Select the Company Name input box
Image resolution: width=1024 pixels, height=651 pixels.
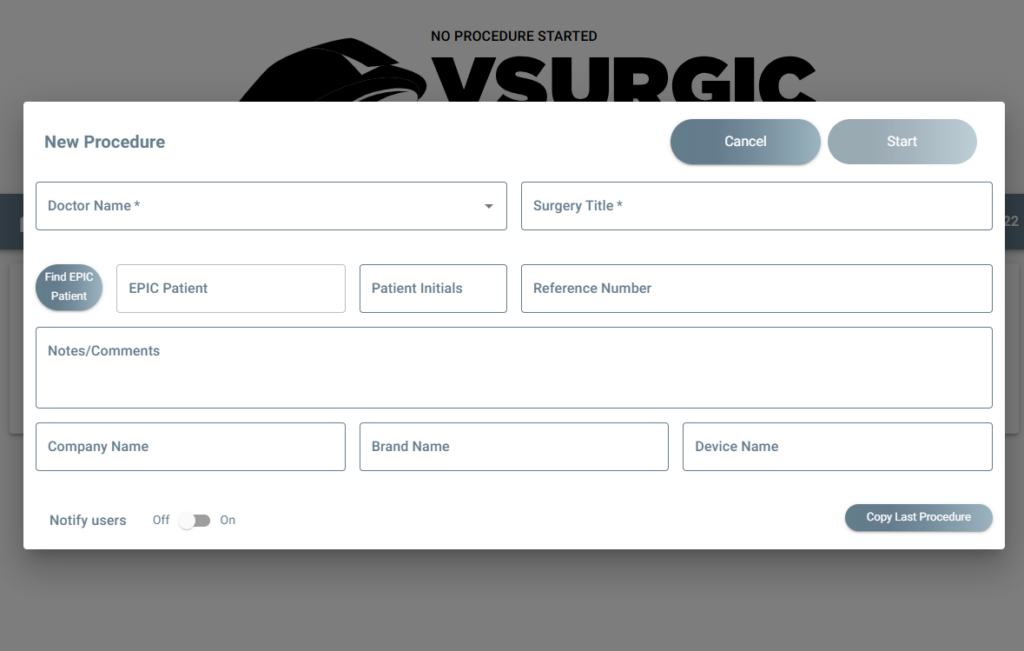(191, 447)
